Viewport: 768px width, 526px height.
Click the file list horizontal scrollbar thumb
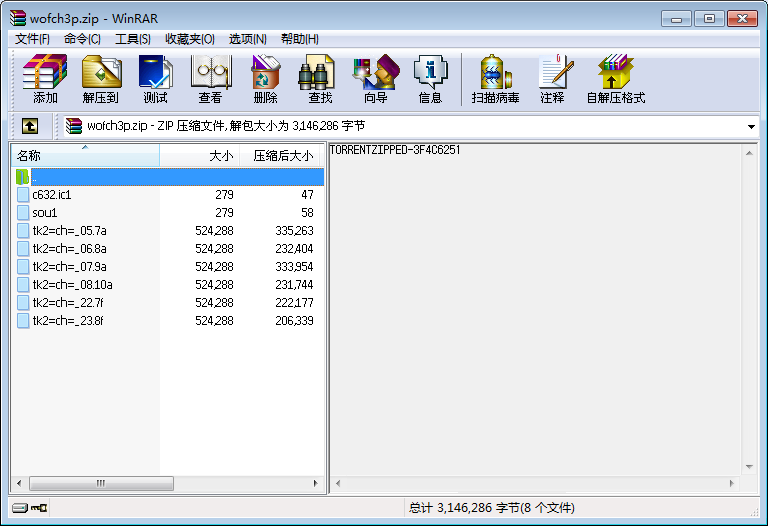(101, 483)
